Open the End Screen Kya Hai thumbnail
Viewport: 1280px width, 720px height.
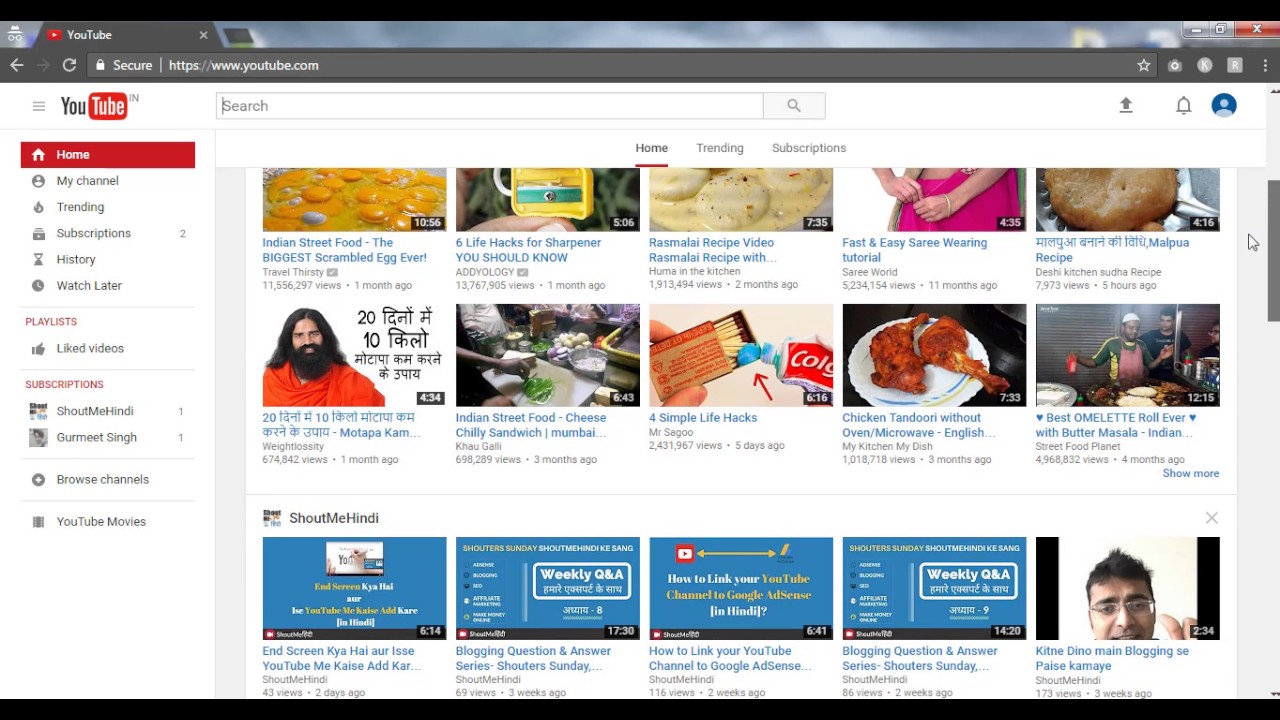(x=354, y=588)
